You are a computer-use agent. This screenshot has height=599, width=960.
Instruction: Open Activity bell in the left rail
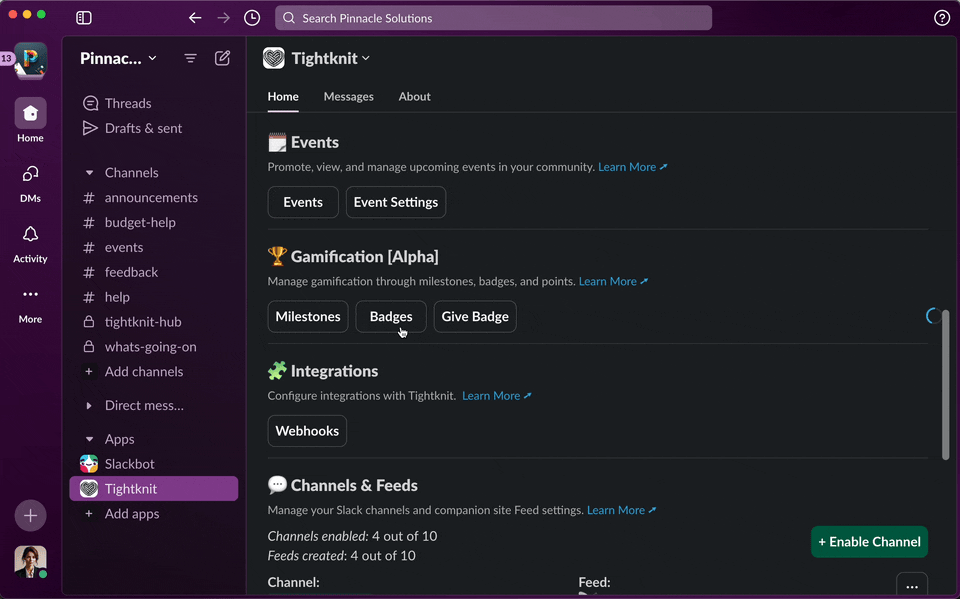(30, 244)
